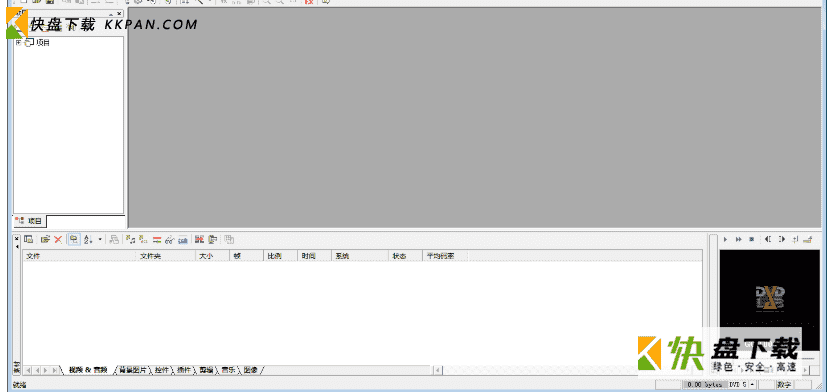Click the 数字 status indicator
This screenshot has height=392, width=832.
784,385
